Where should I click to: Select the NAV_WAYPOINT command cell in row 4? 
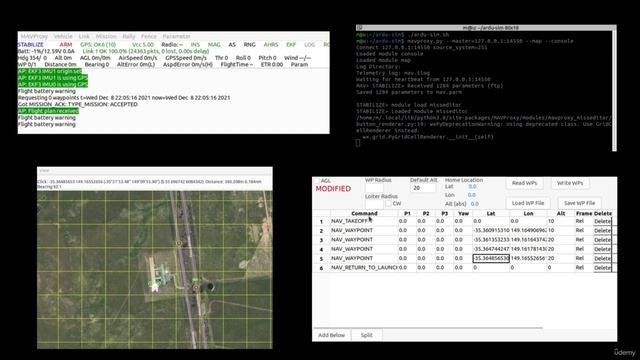[364, 249]
